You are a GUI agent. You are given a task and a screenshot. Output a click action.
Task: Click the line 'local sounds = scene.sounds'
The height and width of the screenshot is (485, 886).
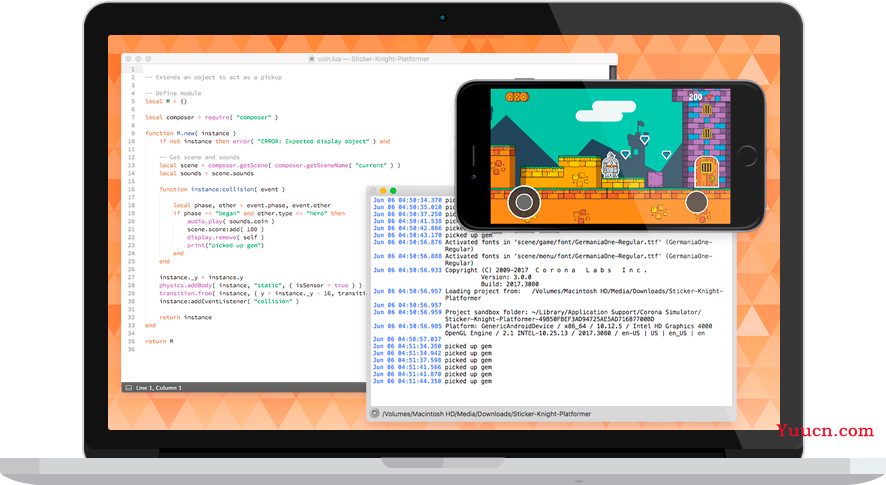click(x=206, y=174)
